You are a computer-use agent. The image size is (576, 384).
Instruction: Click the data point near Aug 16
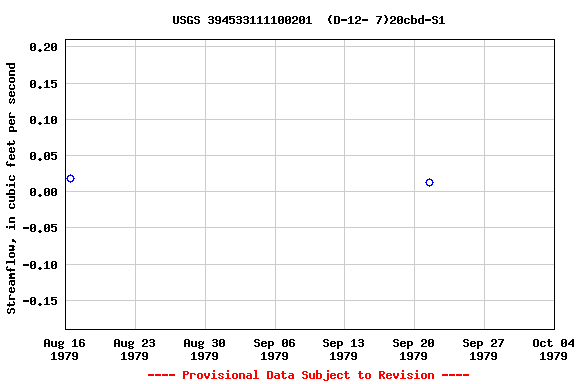[71, 179]
